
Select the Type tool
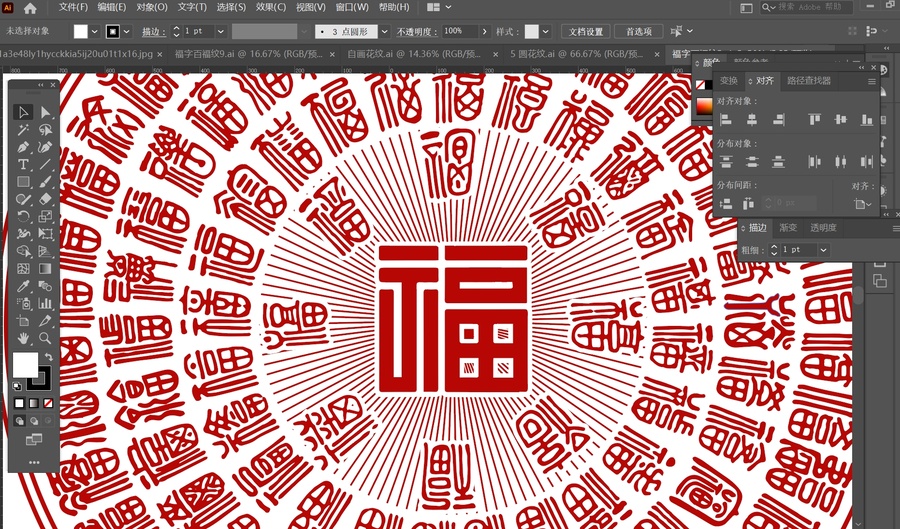pyautogui.click(x=23, y=165)
